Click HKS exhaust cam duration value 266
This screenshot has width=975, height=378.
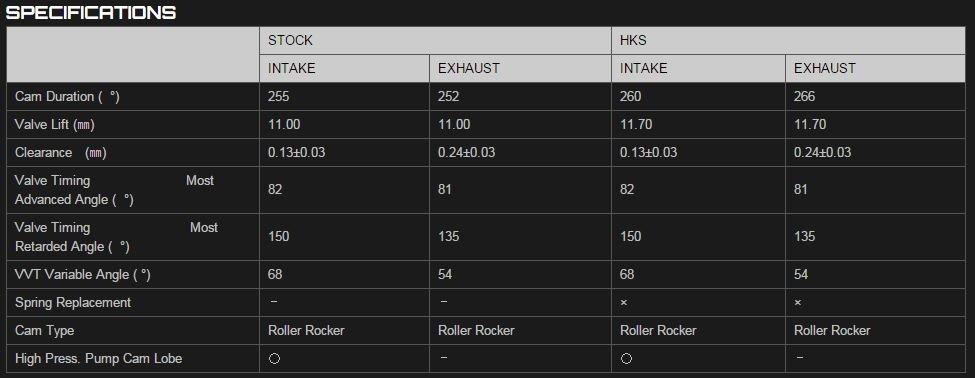[x=805, y=97]
